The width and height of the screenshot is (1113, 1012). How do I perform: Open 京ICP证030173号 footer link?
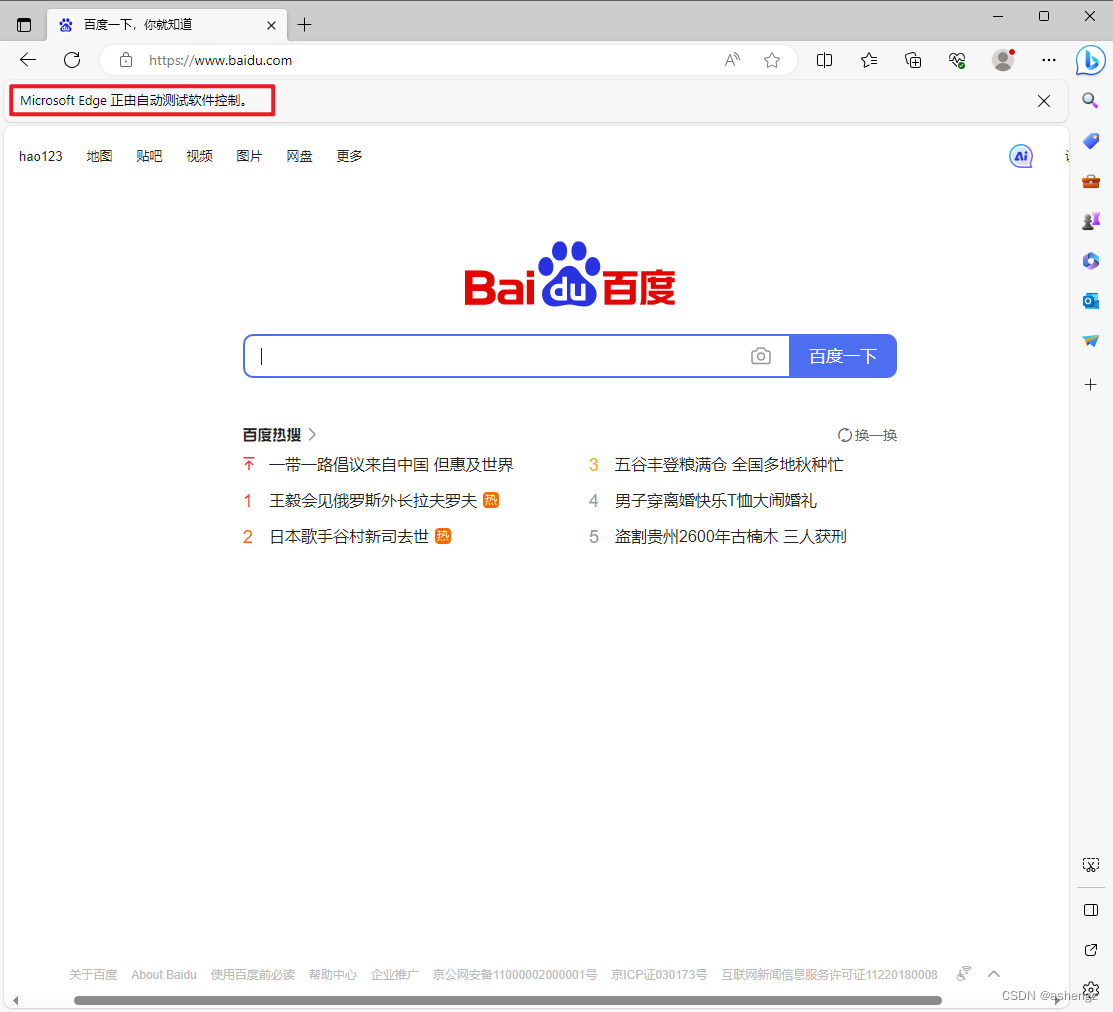[x=659, y=974]
